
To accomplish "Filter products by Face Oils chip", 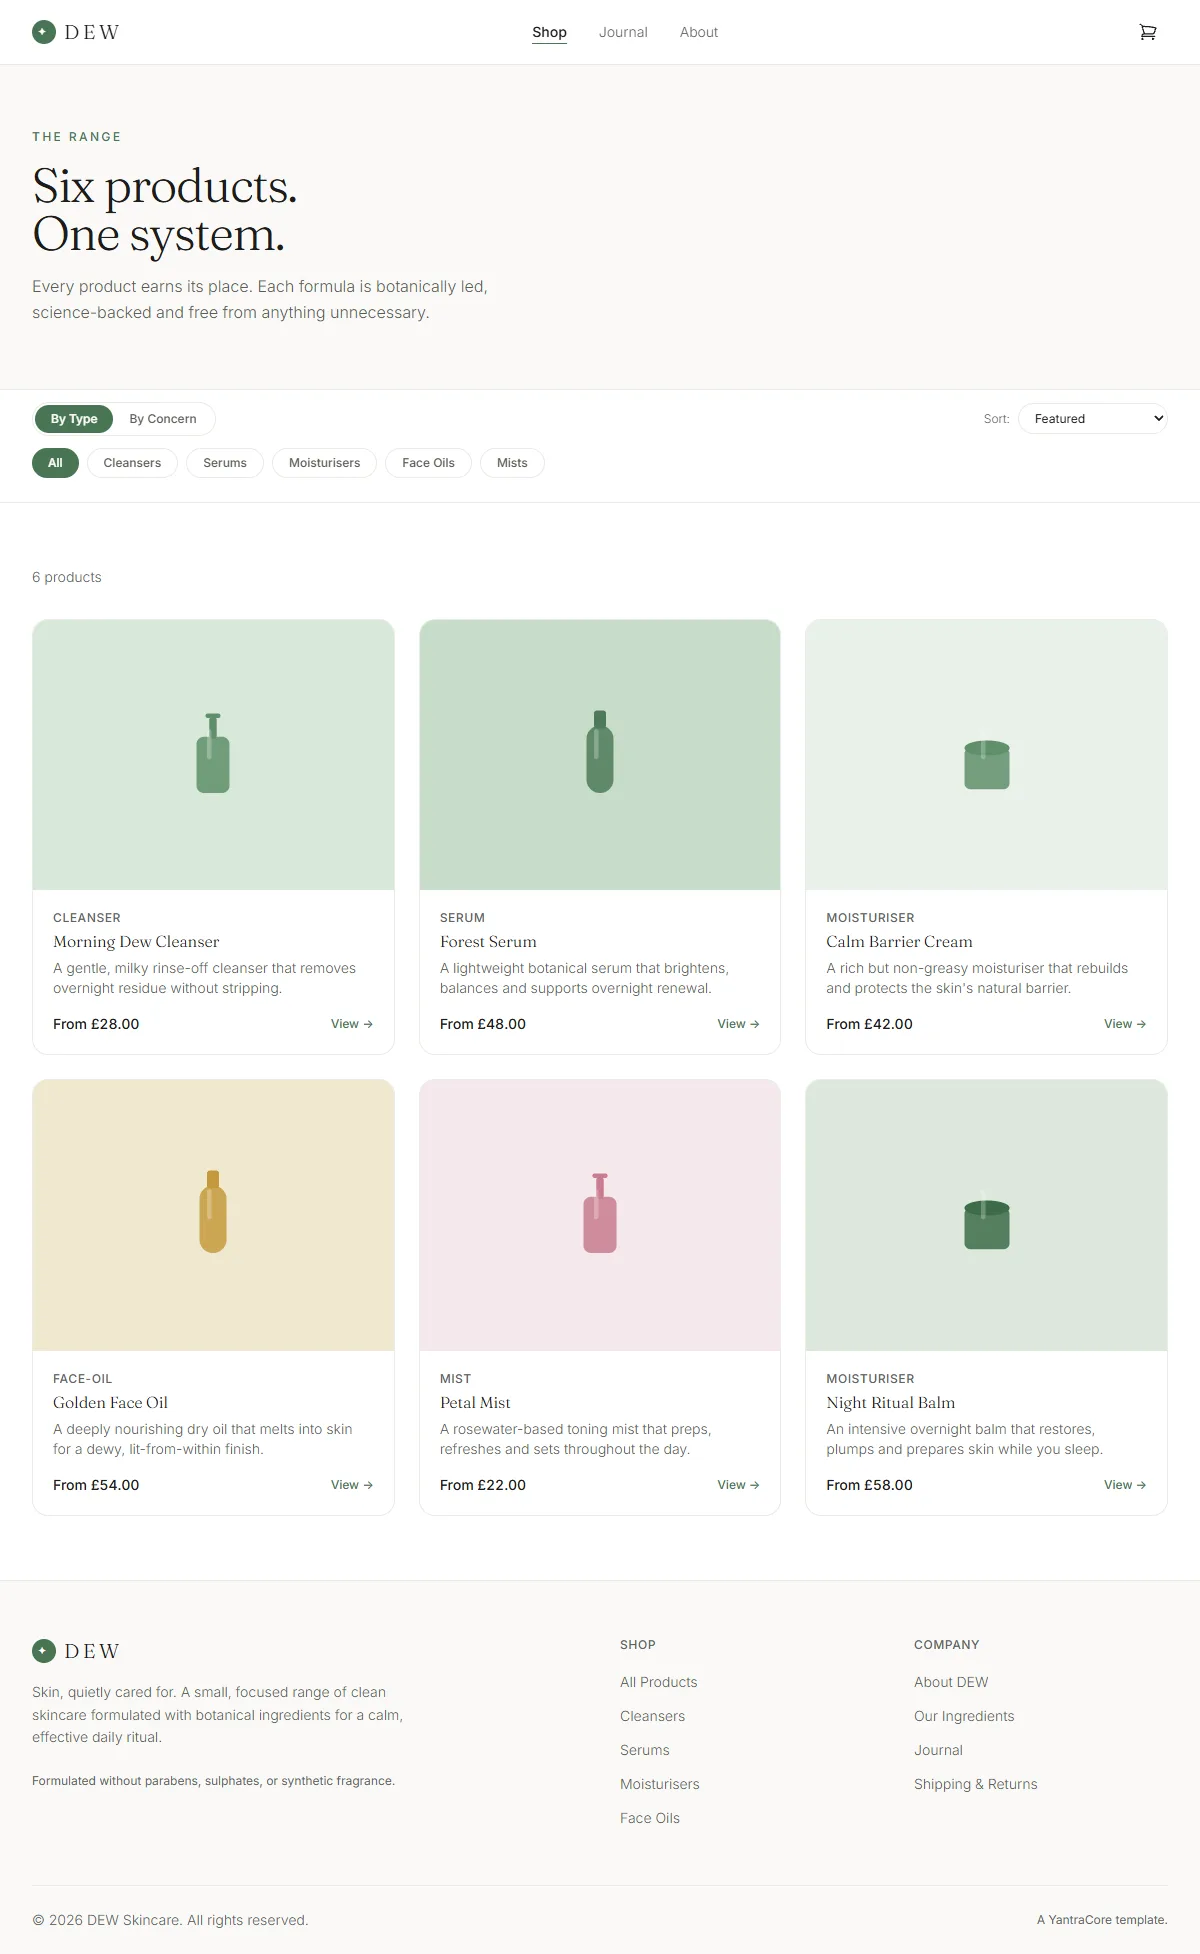I will tap(428, 463).
